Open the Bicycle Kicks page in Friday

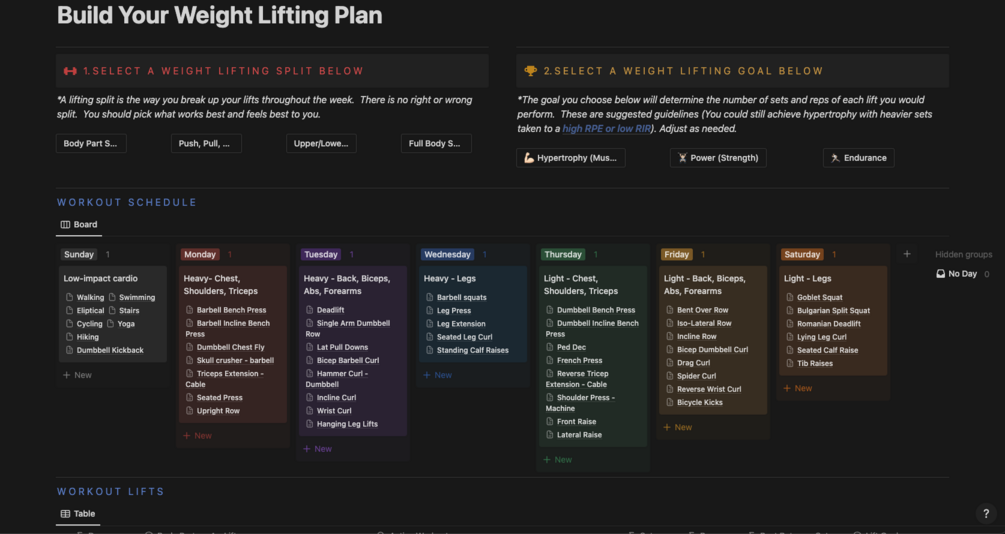[x=699, y=402]
